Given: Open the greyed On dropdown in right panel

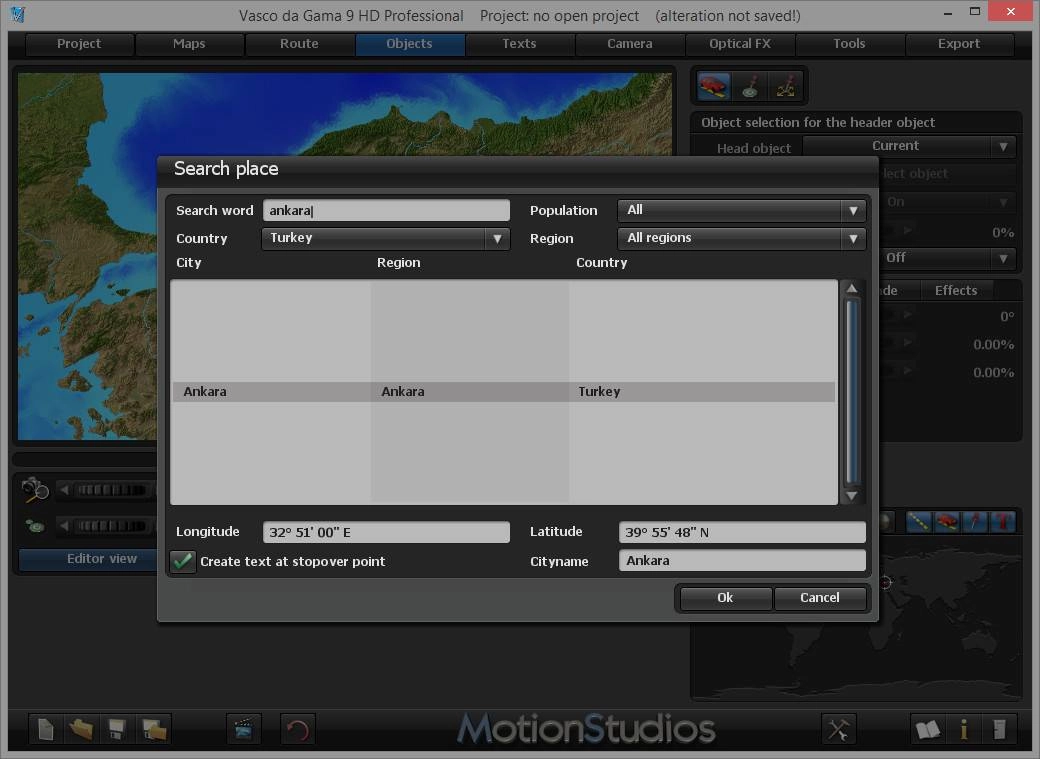Looking at the screenshot, I should click(948, 202).
